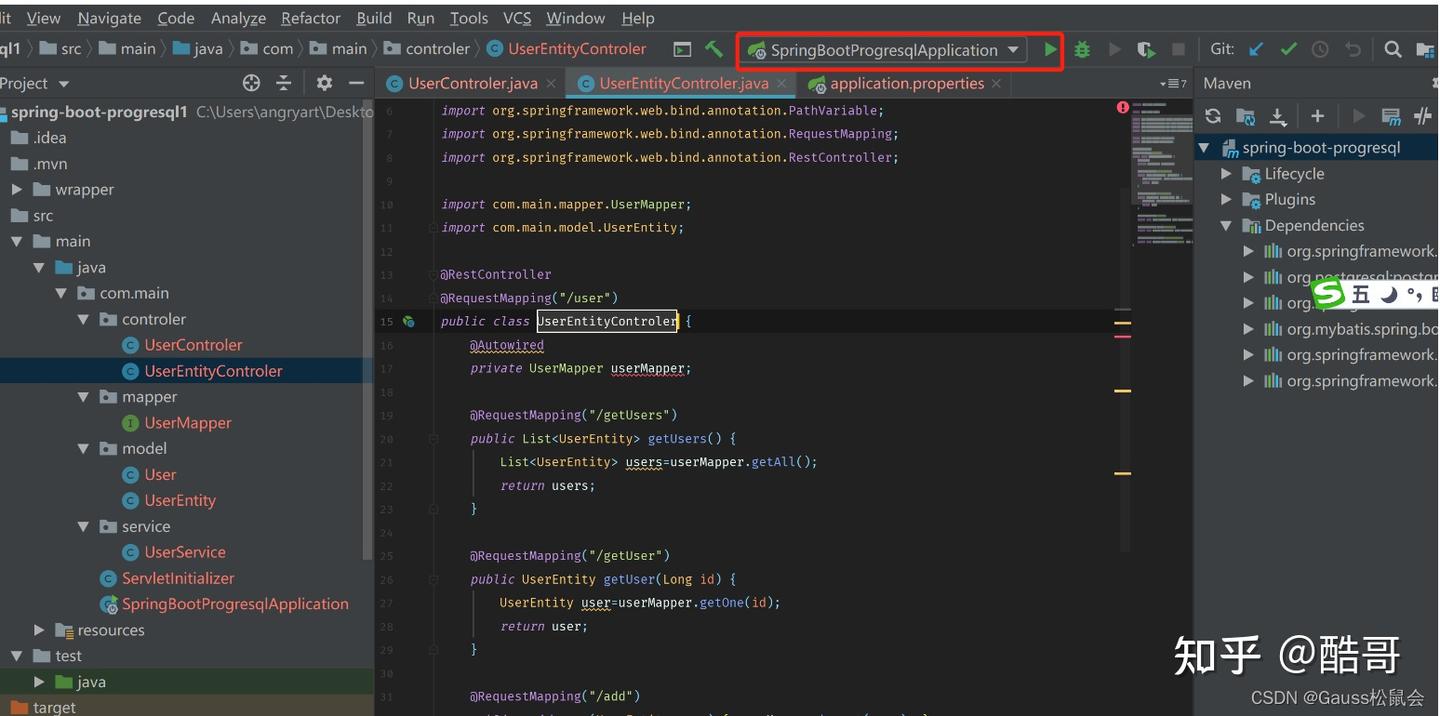Open Search Everywhere magnifier icon
Viewport: 1440px width, 716px height.
(1392, 49)
